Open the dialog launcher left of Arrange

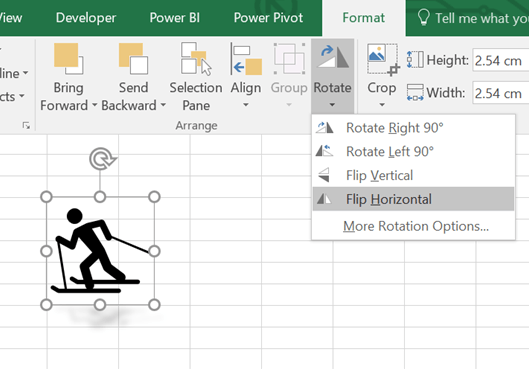click(26, 125)
